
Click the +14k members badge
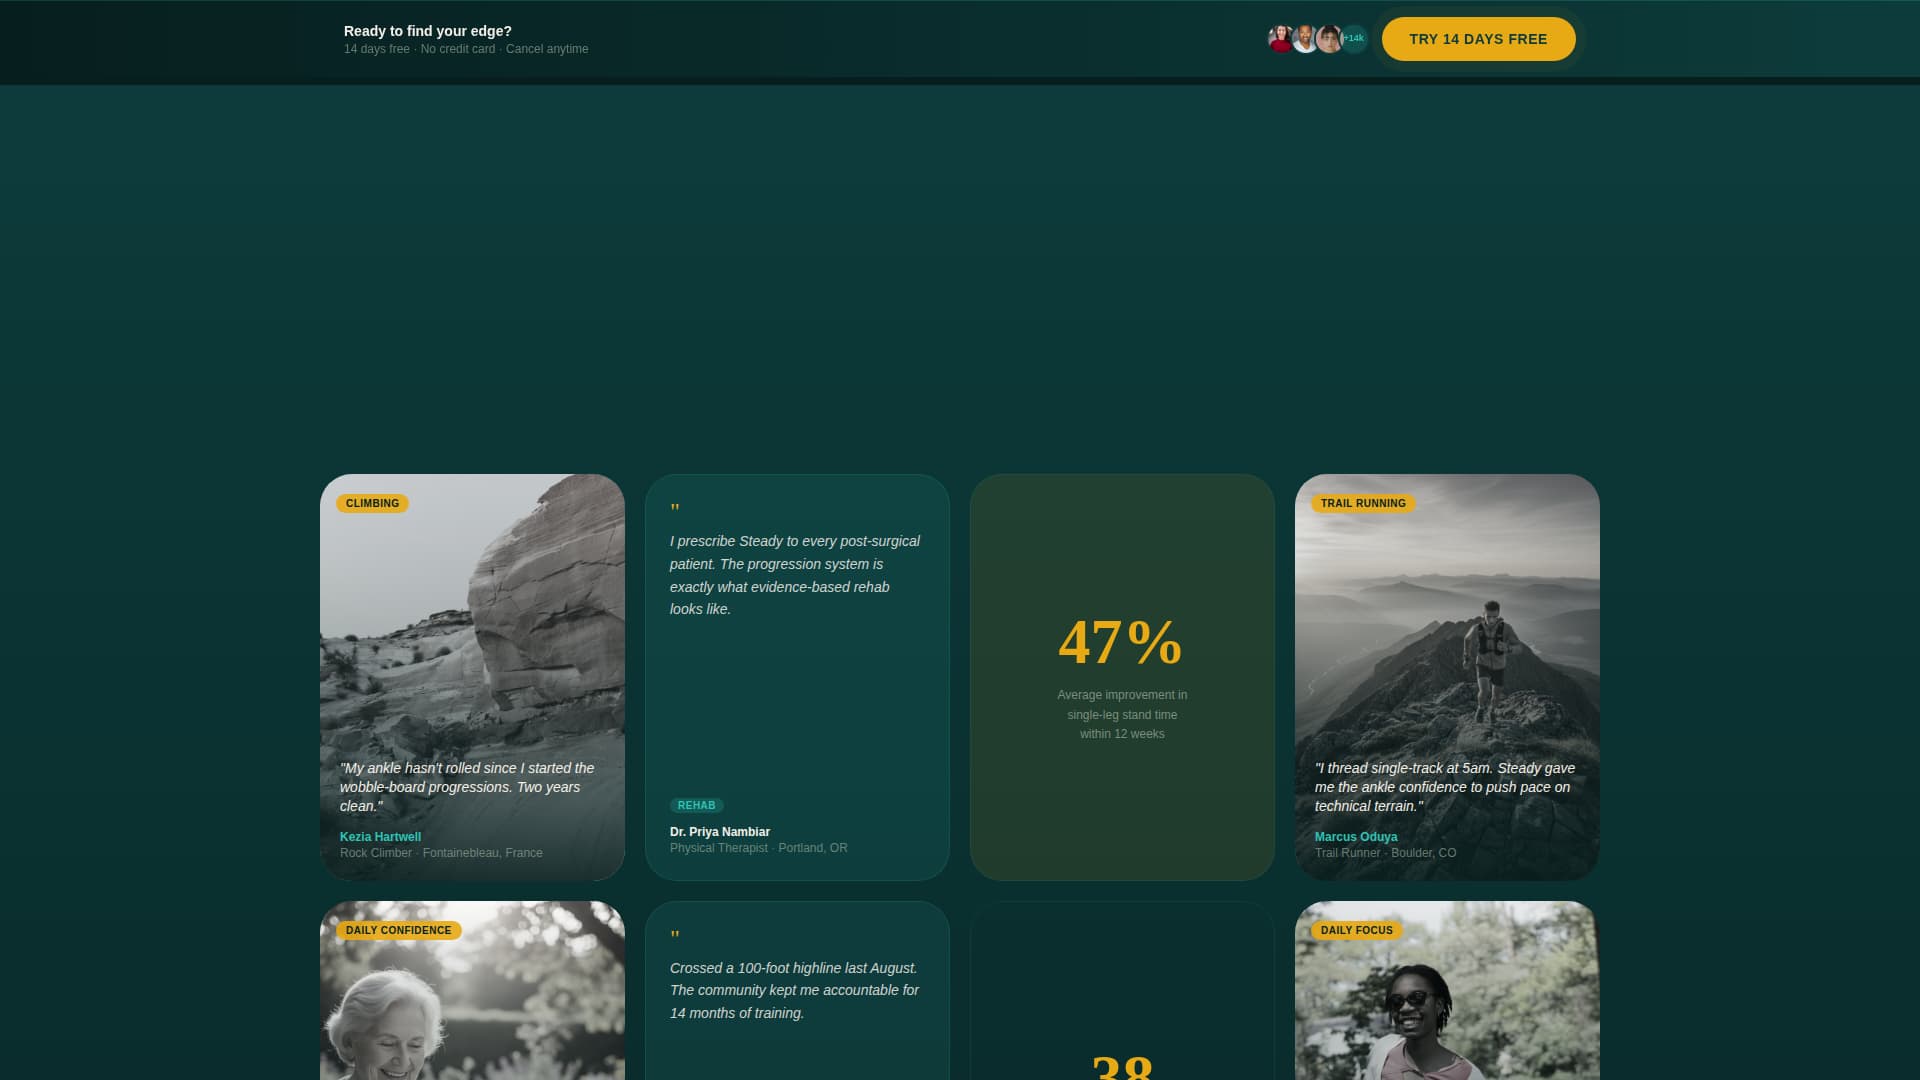[x=1353, y=39]
